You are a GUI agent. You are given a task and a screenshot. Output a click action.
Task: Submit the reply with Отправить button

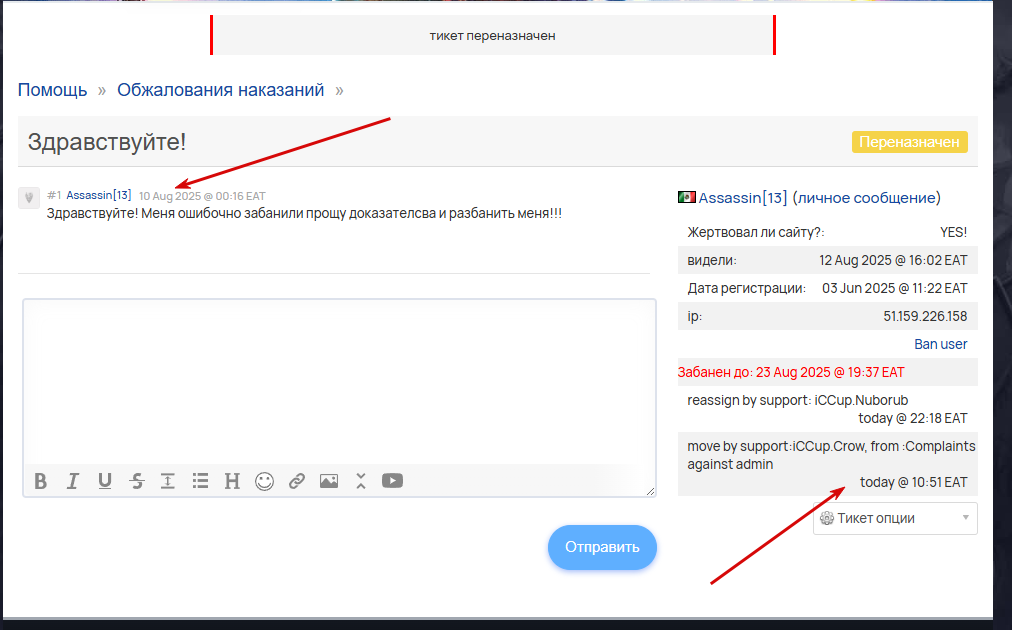[x=602, y=547]
